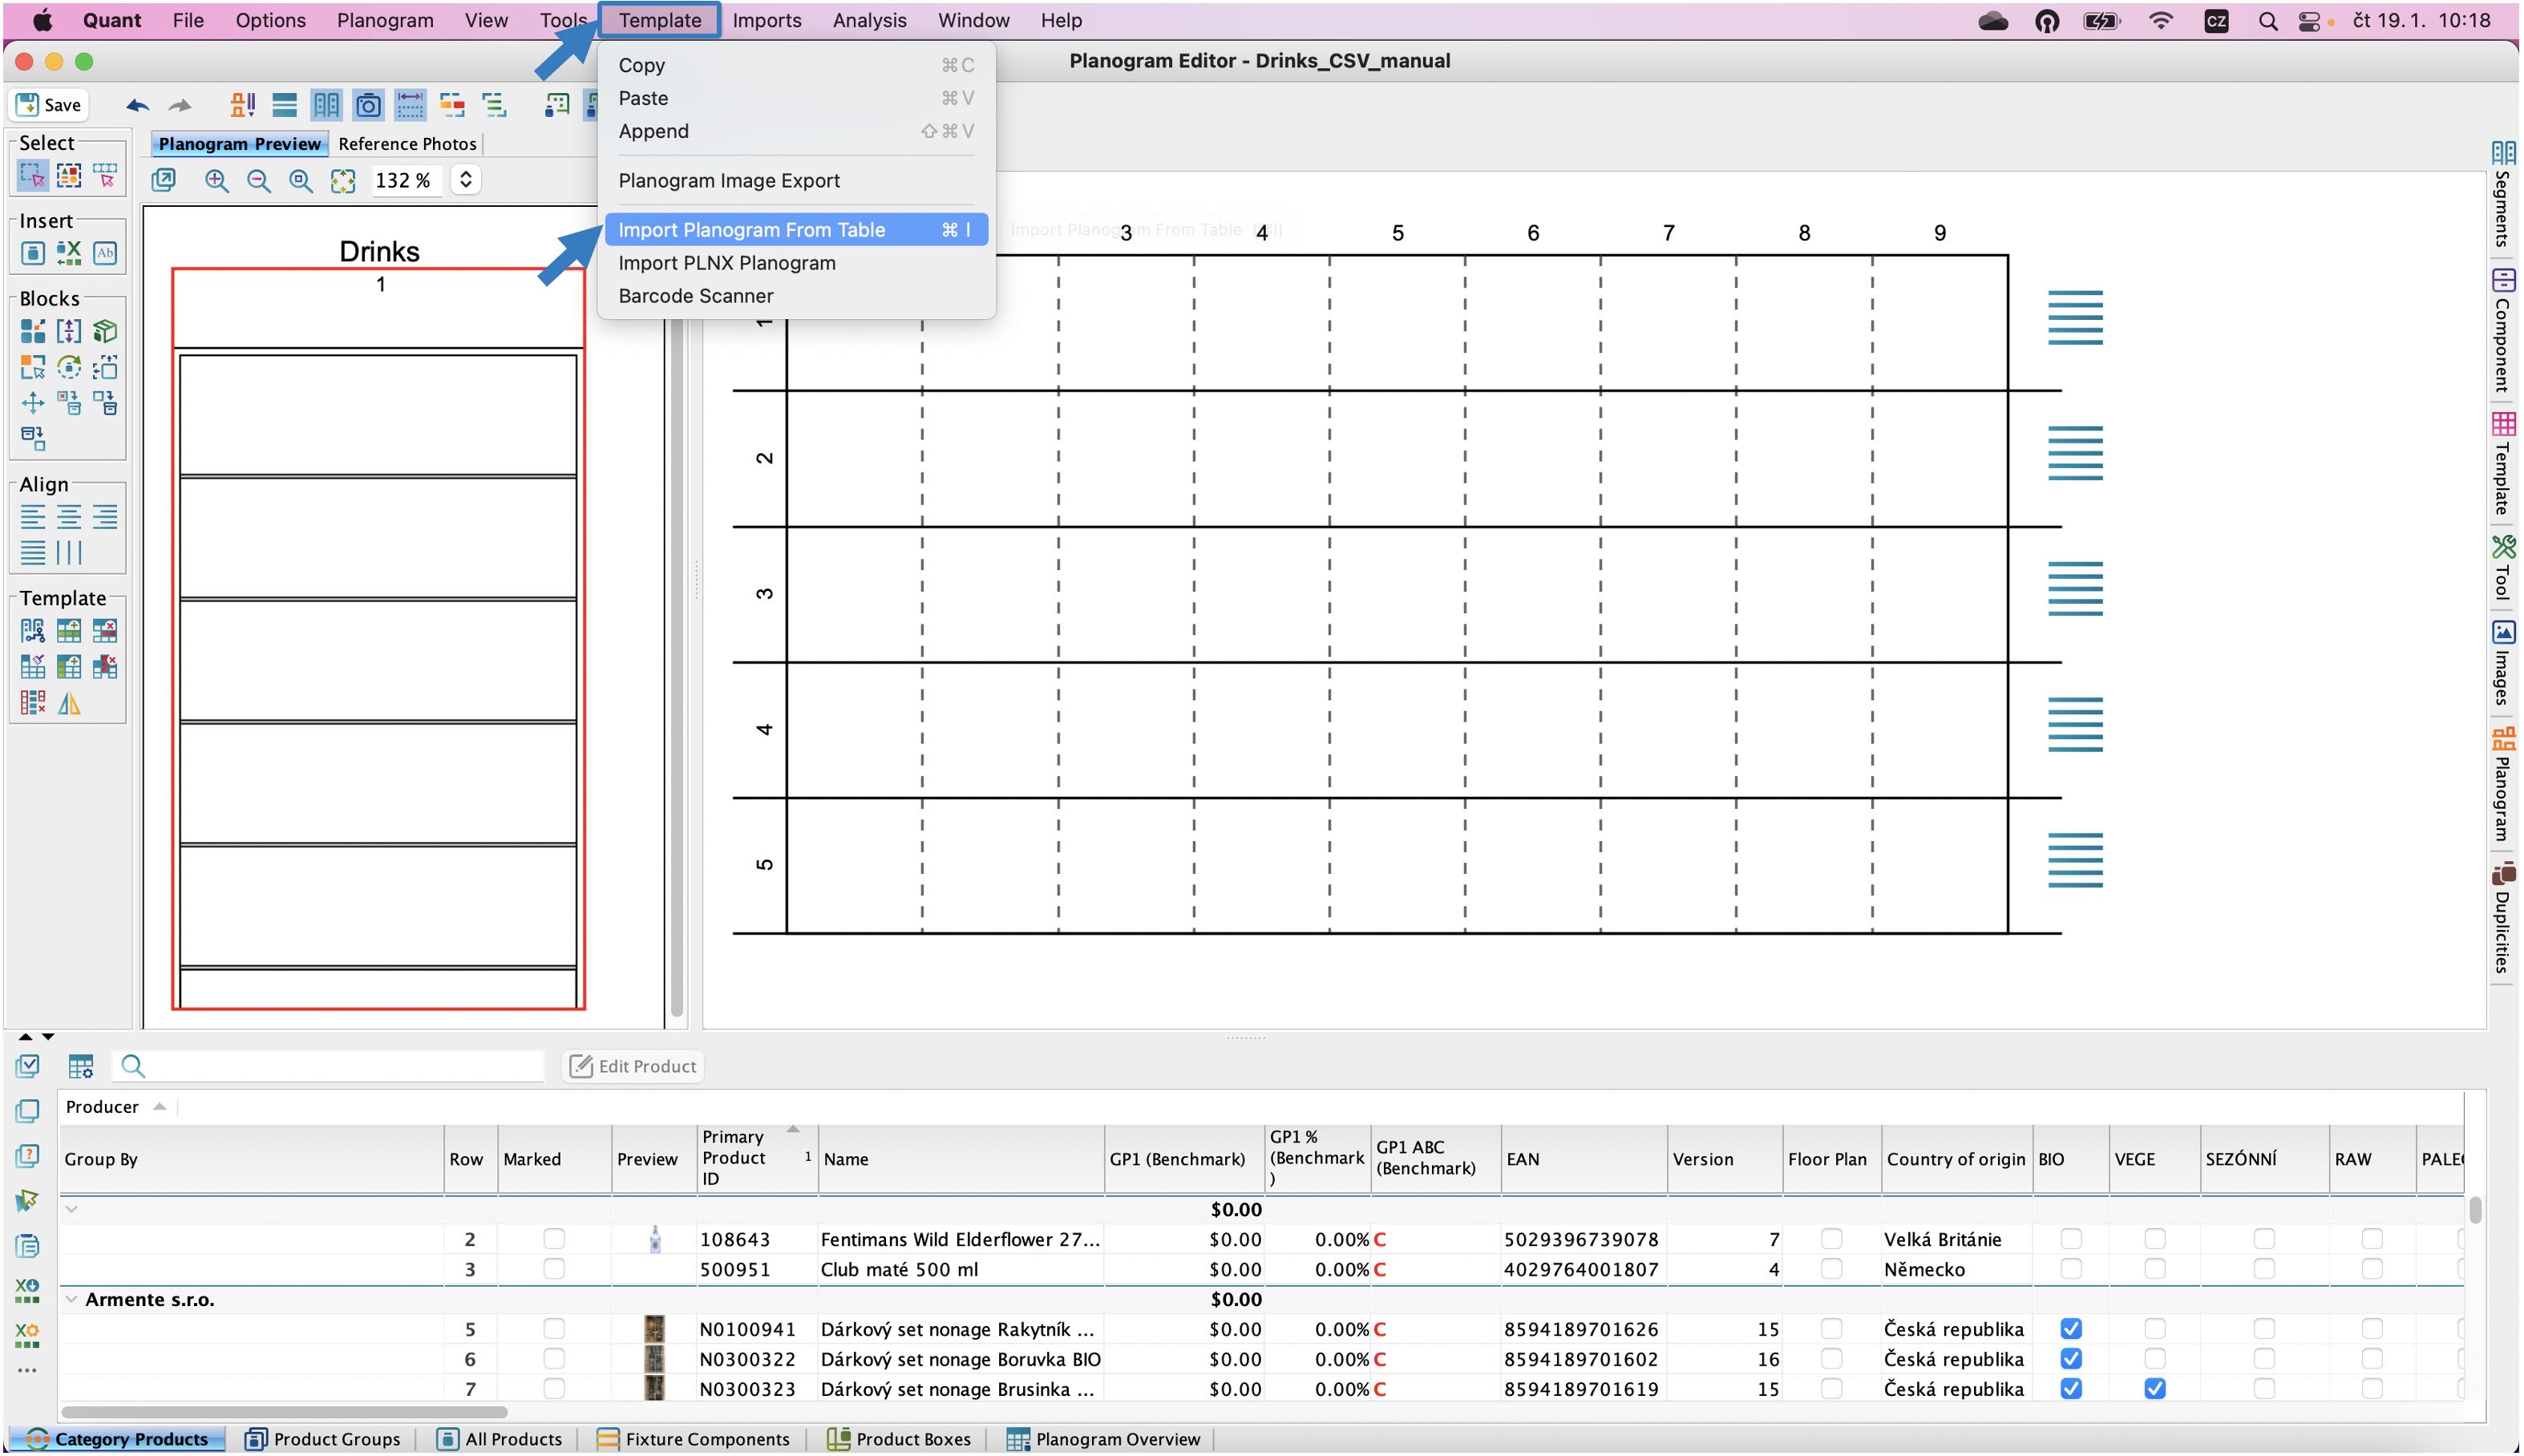
Task: Open the Planogram Overview bottom tab
Action: tap(1104, 1440)
